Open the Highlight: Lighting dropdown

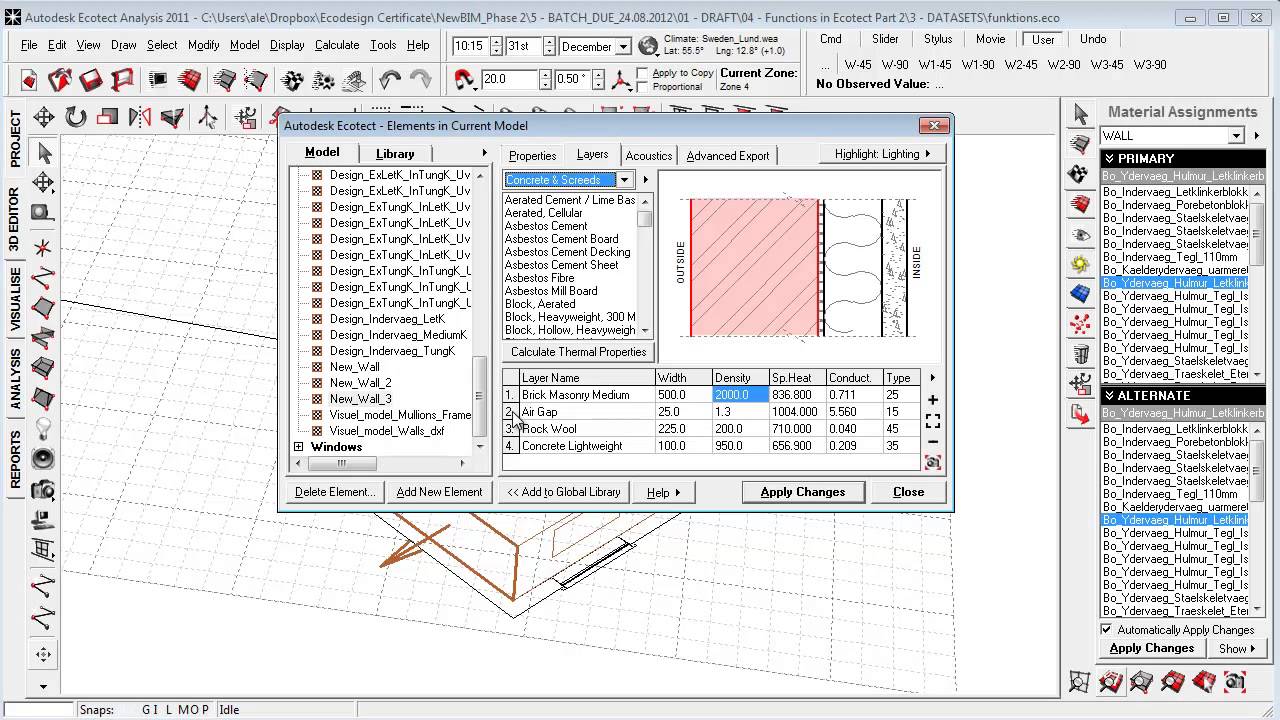[x=884, y=154]
